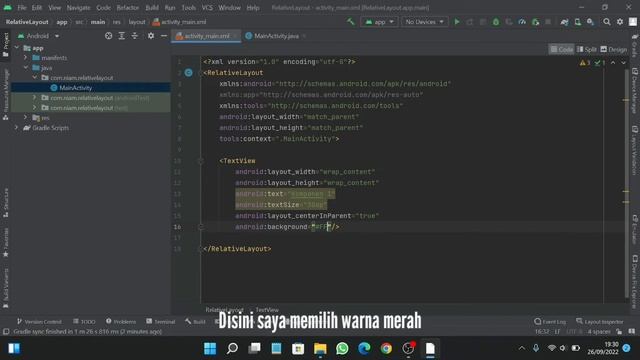The width and height of the screenshot is (640, 360).
Task: Expand the com.niam.relativelayout androidTest package
Action: [x=35, y=98]
